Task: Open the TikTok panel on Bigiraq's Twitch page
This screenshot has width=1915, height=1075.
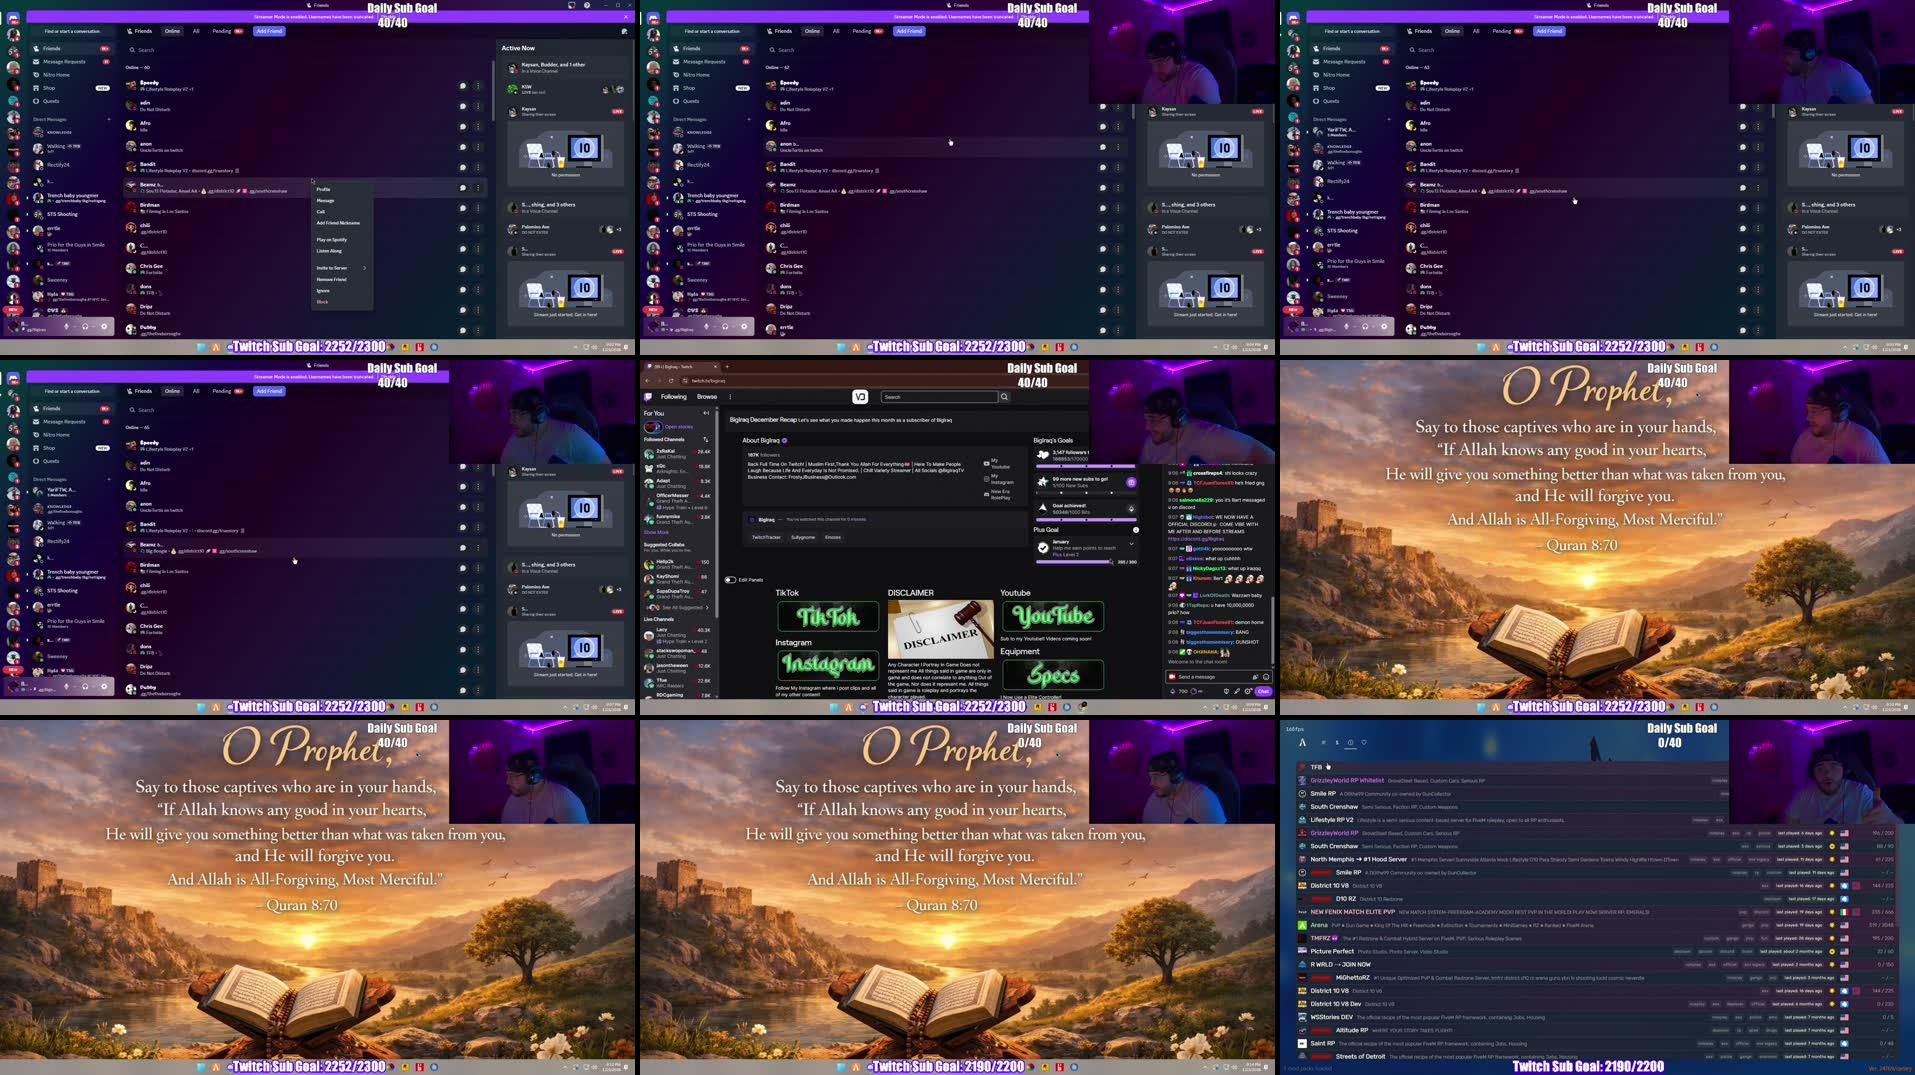Action: pos(828,616)
